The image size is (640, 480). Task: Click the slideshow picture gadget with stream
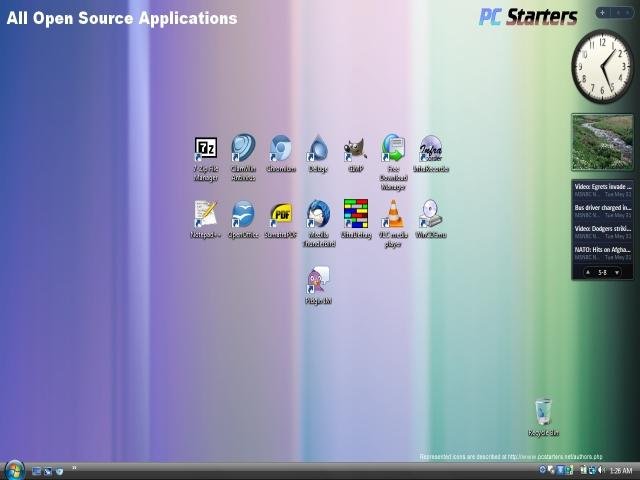click(602, 142)
